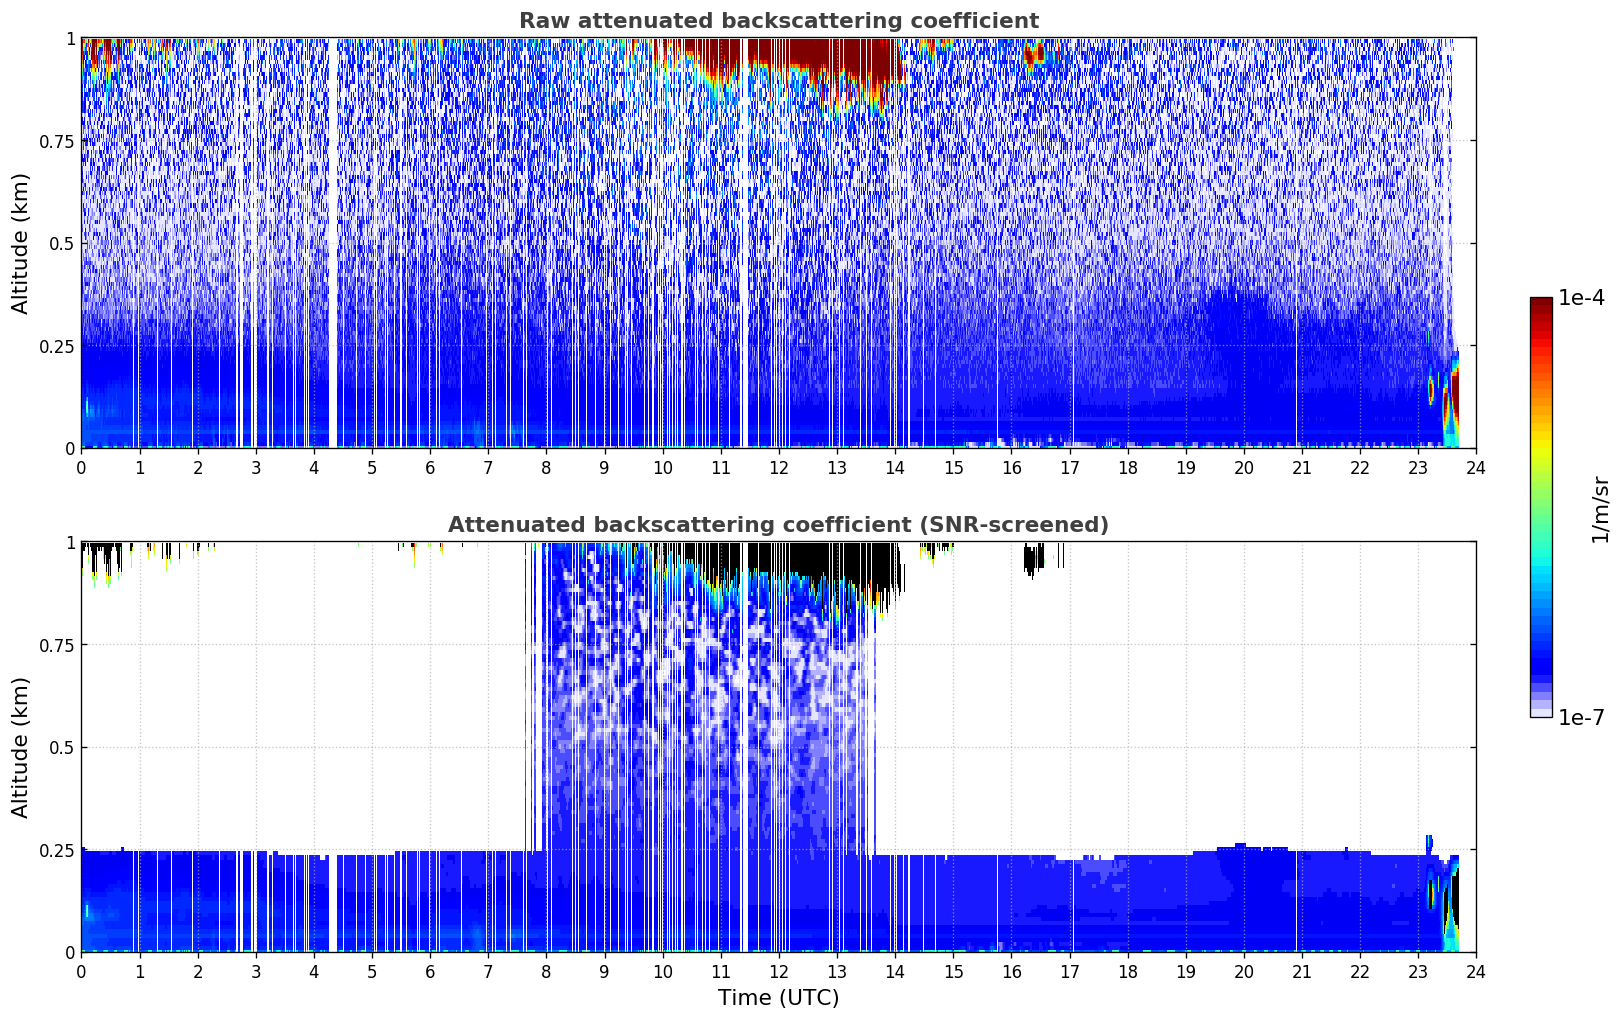1621x1020 pixels.
Task: Click the "Time (UTC)" axis label
Action: [x=778, y=998]
